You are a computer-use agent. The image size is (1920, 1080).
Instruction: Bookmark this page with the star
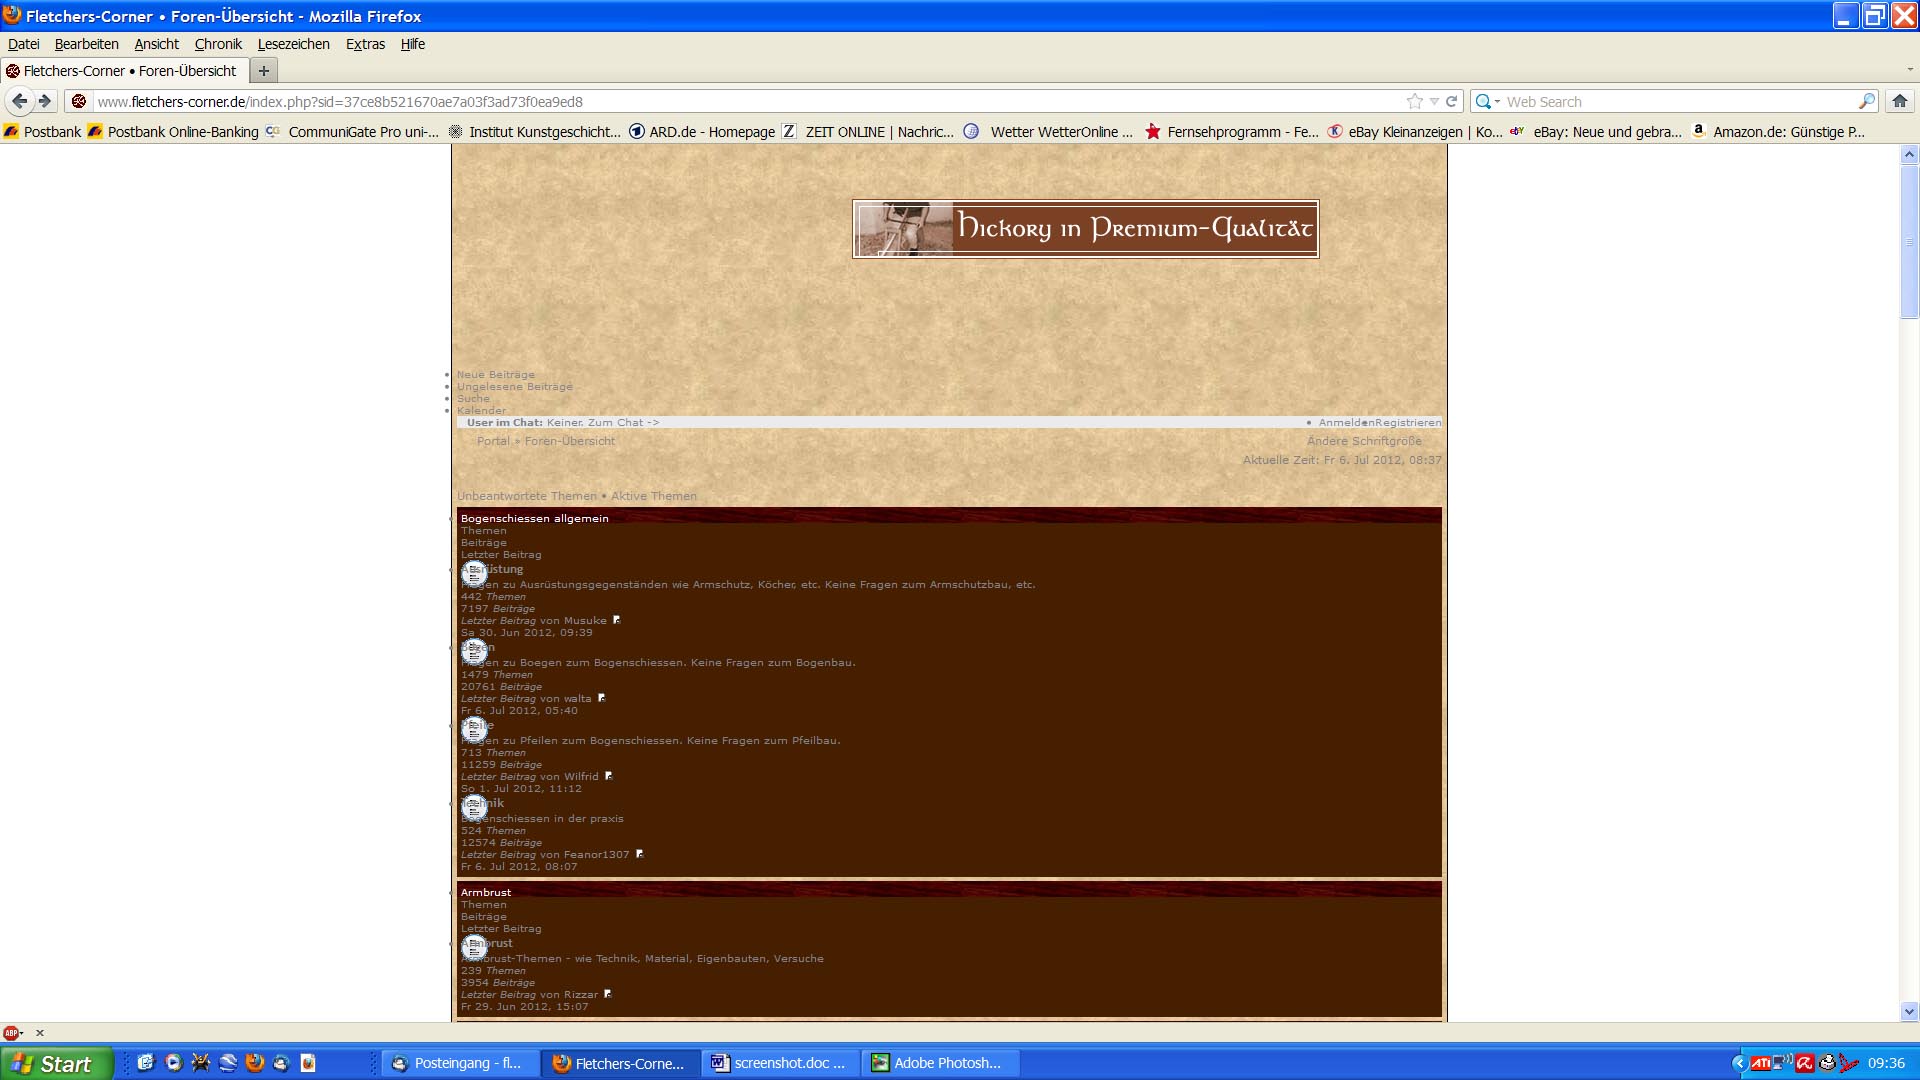coord(1414,101)
